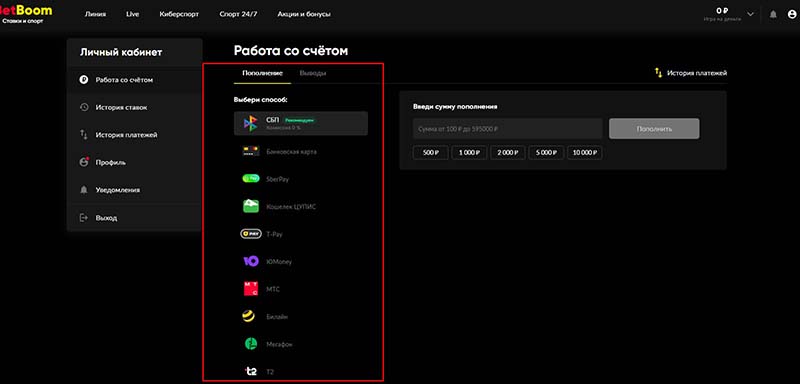The image size is (800, 384).
Task: Click the exit icon beside Выход
Action: pyautogui.click(x=84, y=218)
